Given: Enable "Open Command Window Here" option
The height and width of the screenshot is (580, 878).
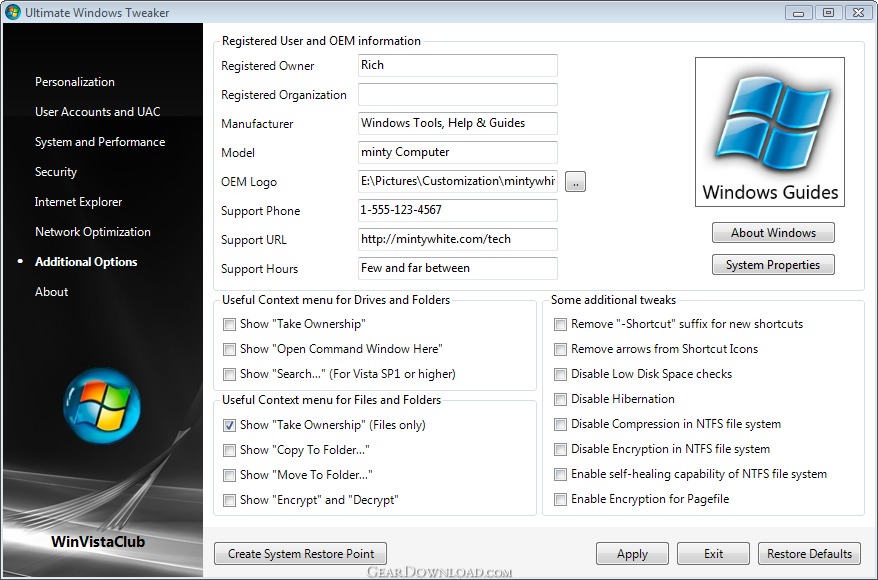Looking at the screenshot, I should click(x=229, y=349).
